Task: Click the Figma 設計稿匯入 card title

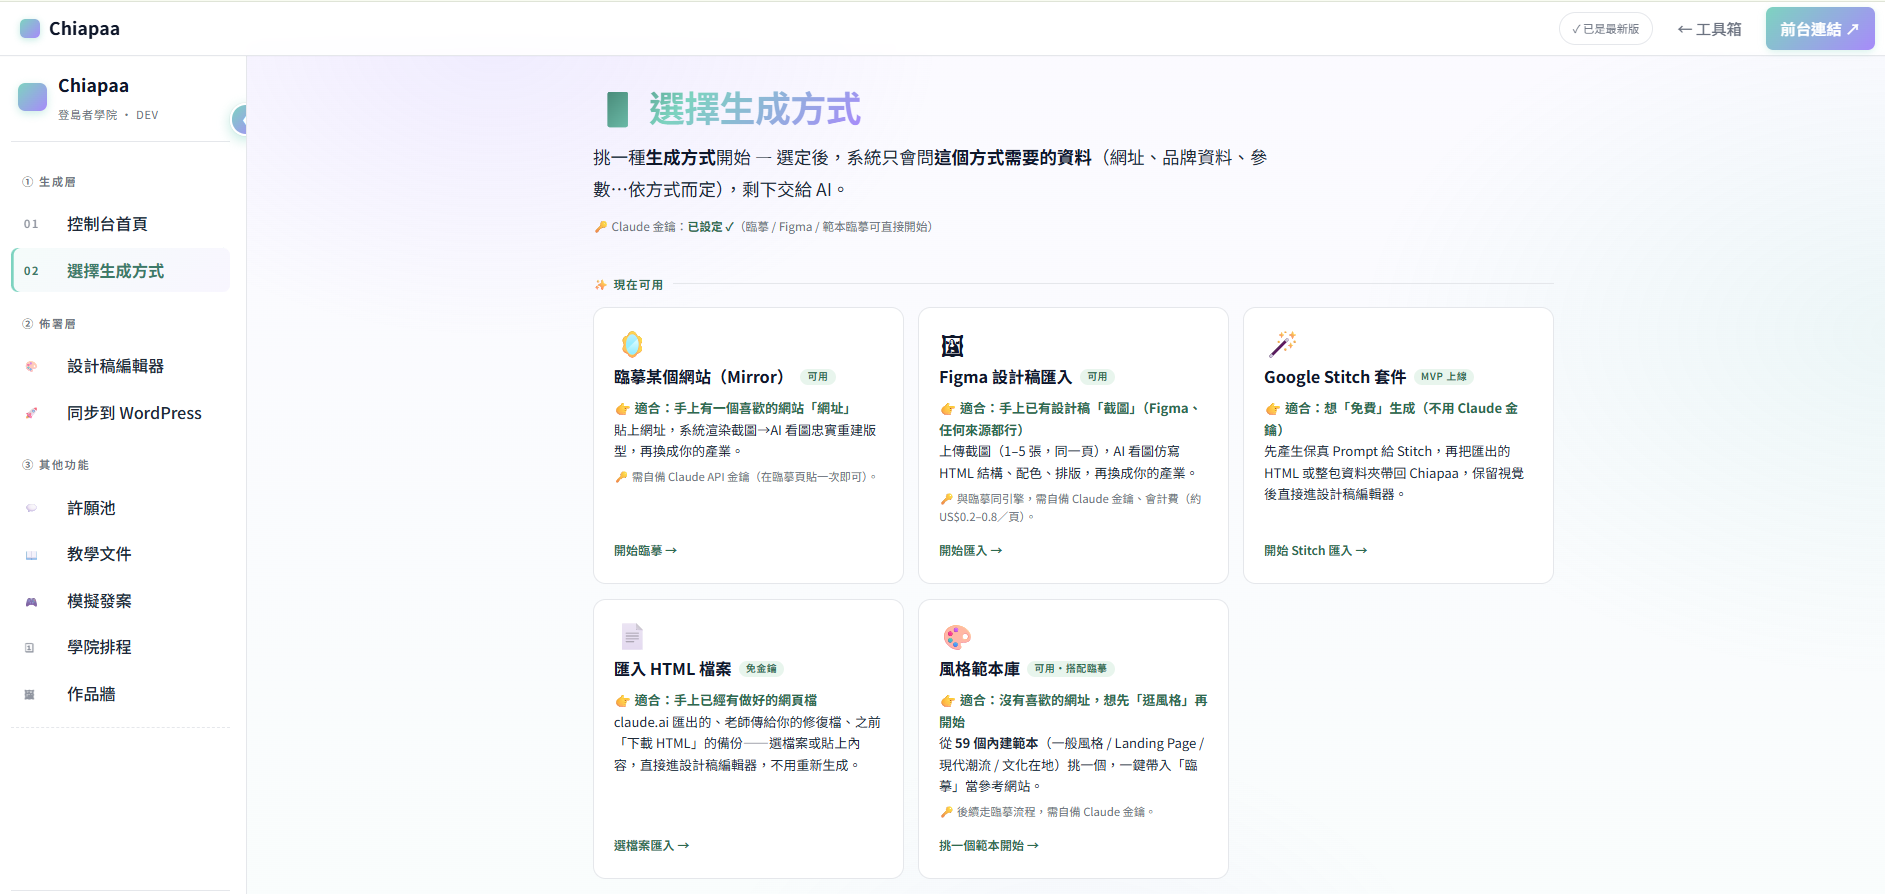Action: point(1005,377)
